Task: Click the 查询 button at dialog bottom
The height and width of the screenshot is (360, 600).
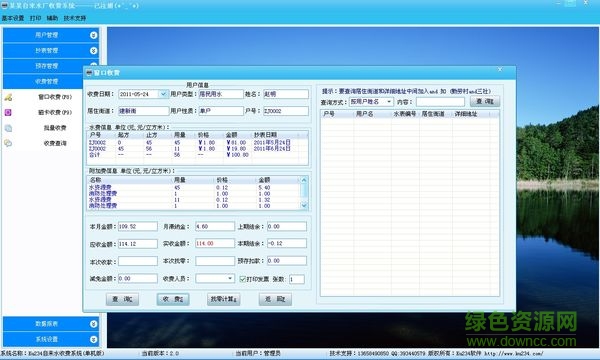Action: (122, 299)
